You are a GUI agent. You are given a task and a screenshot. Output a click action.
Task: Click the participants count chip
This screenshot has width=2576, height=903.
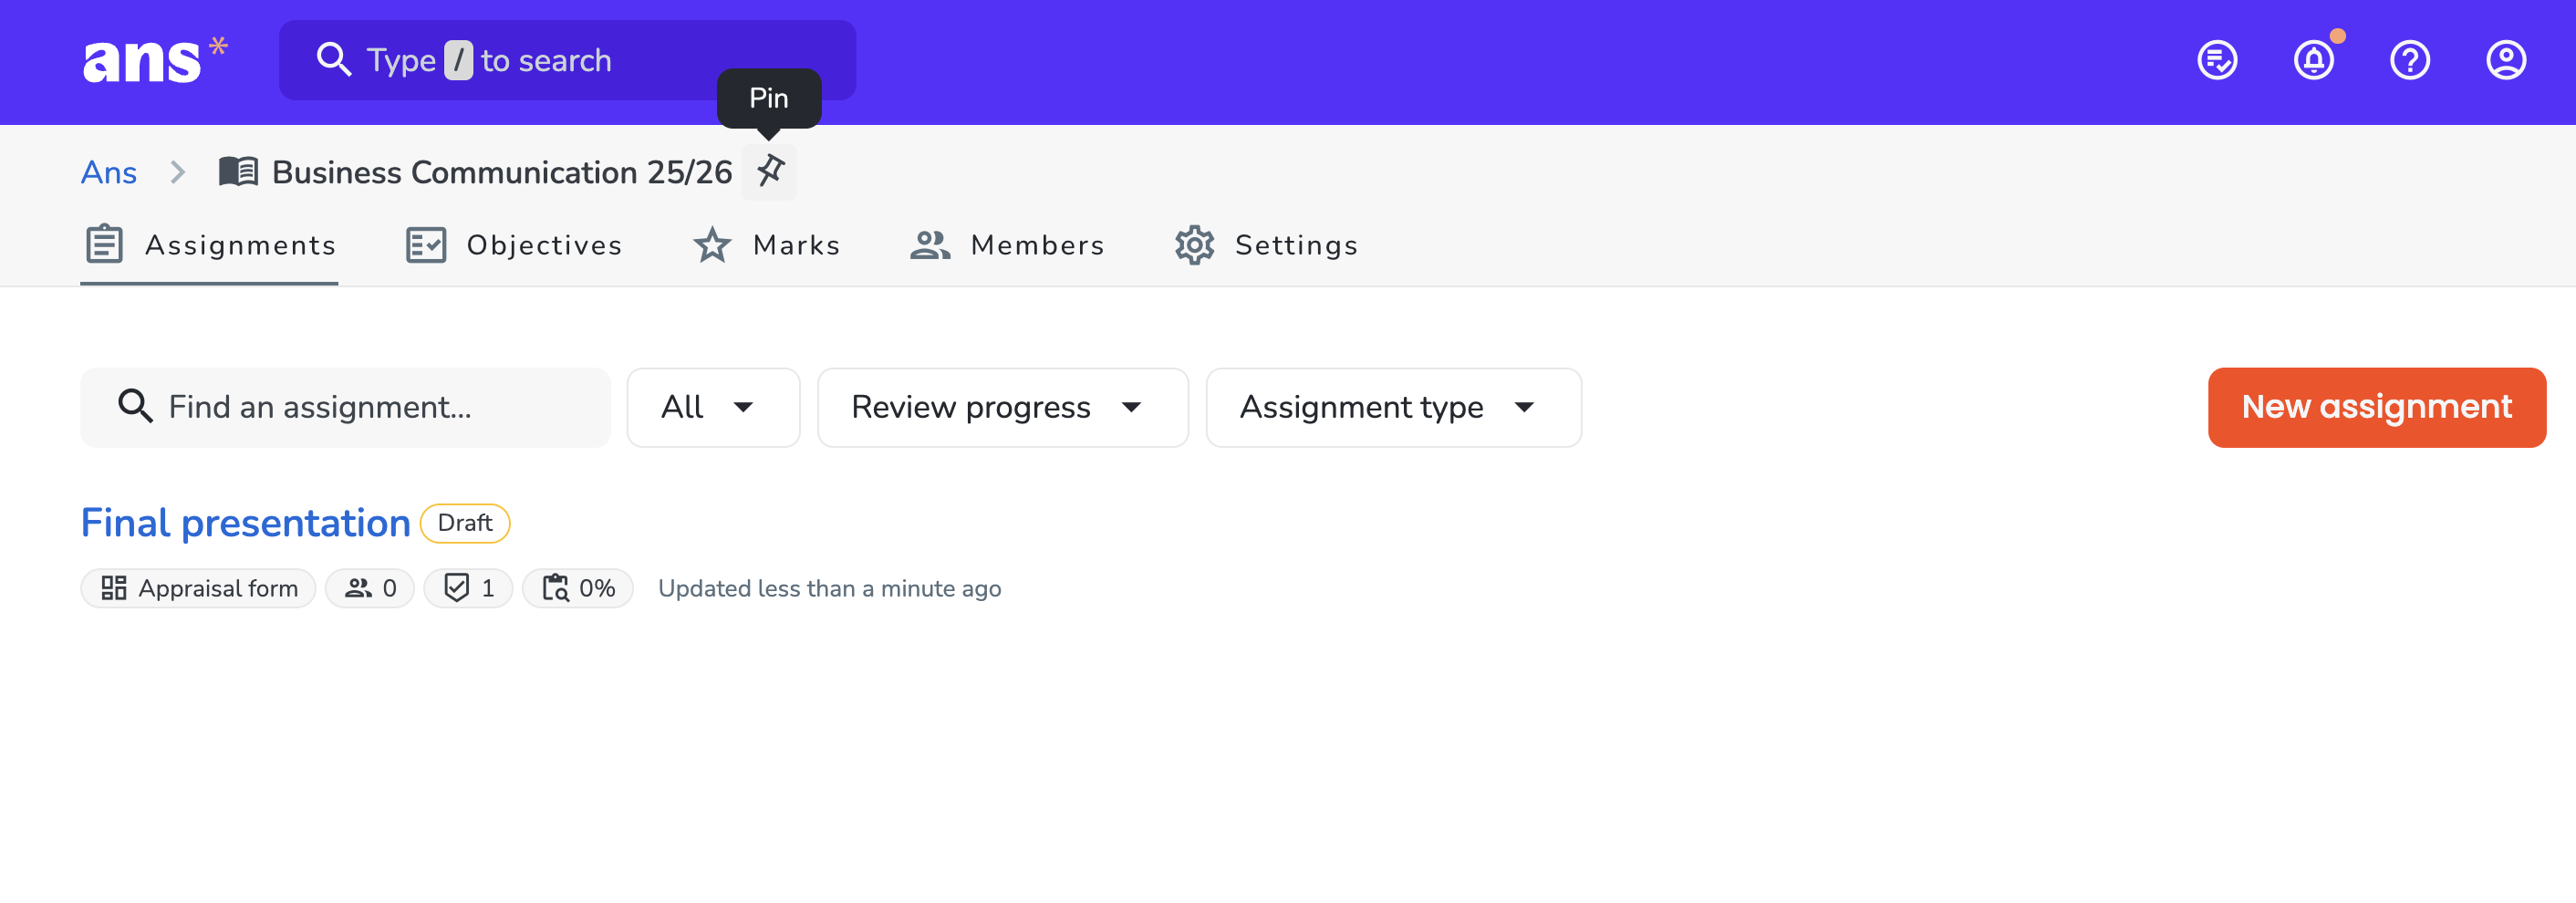tap(370, 588)
